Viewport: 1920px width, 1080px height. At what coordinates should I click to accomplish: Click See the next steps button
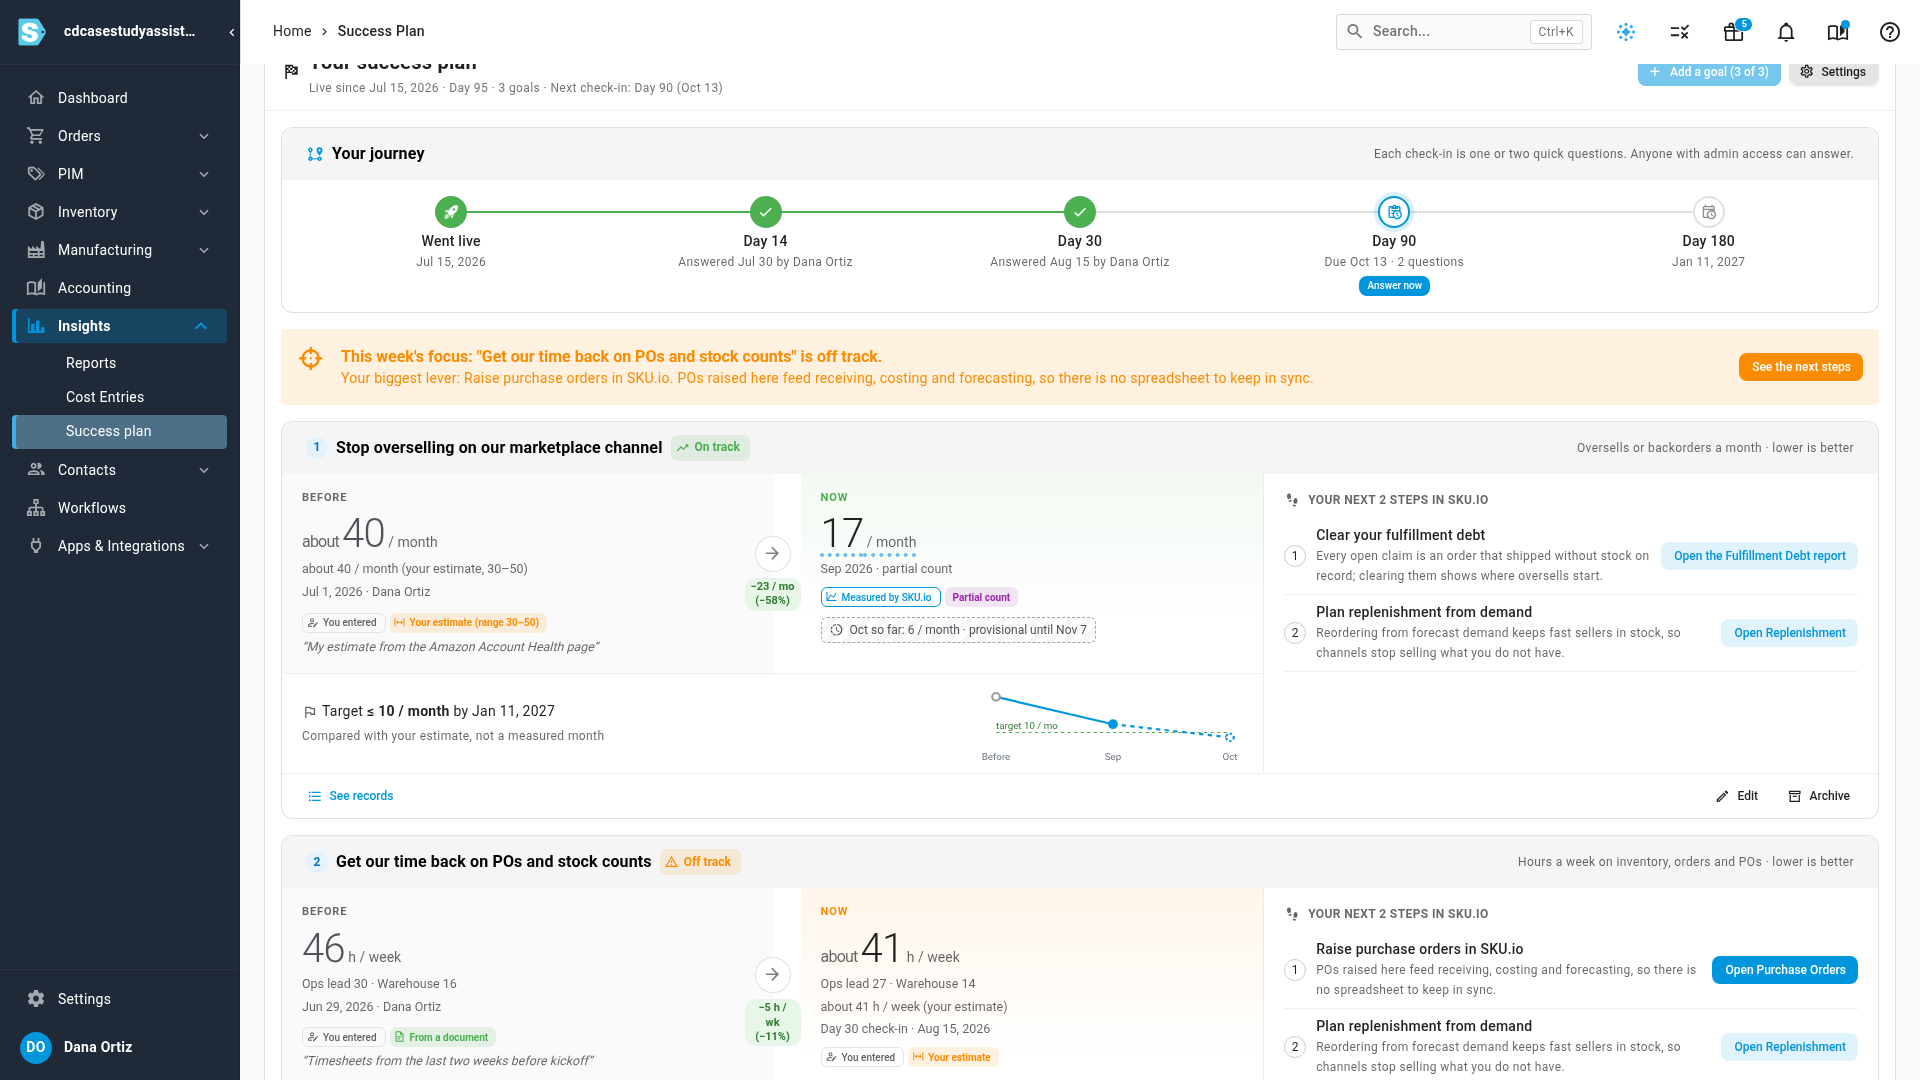tap(1801, 367)
